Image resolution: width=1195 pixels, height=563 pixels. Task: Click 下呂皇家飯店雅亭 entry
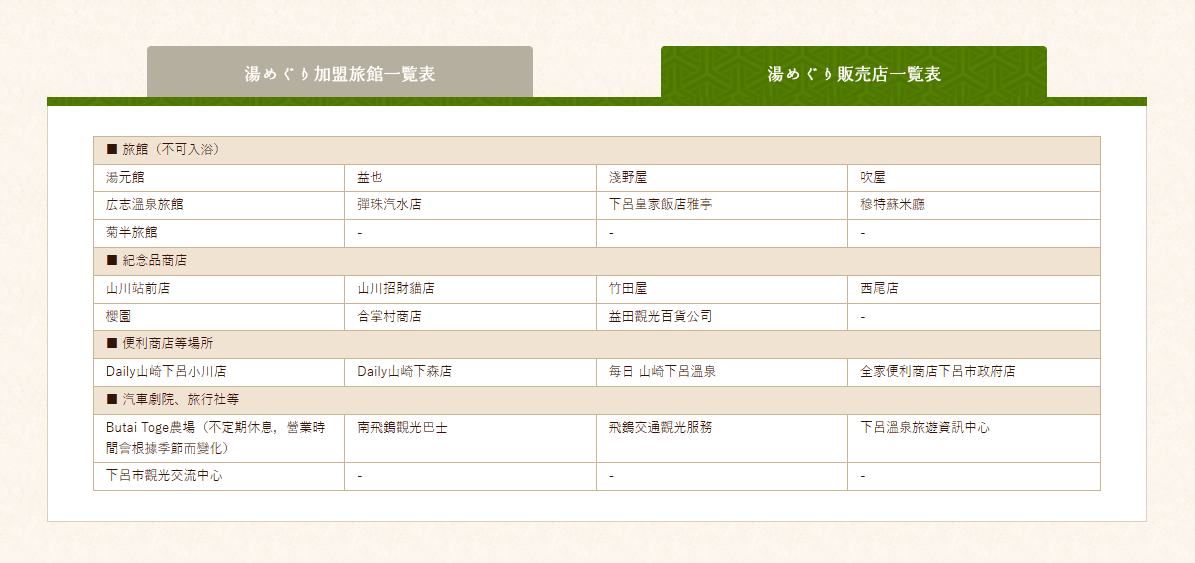[722, 206]
